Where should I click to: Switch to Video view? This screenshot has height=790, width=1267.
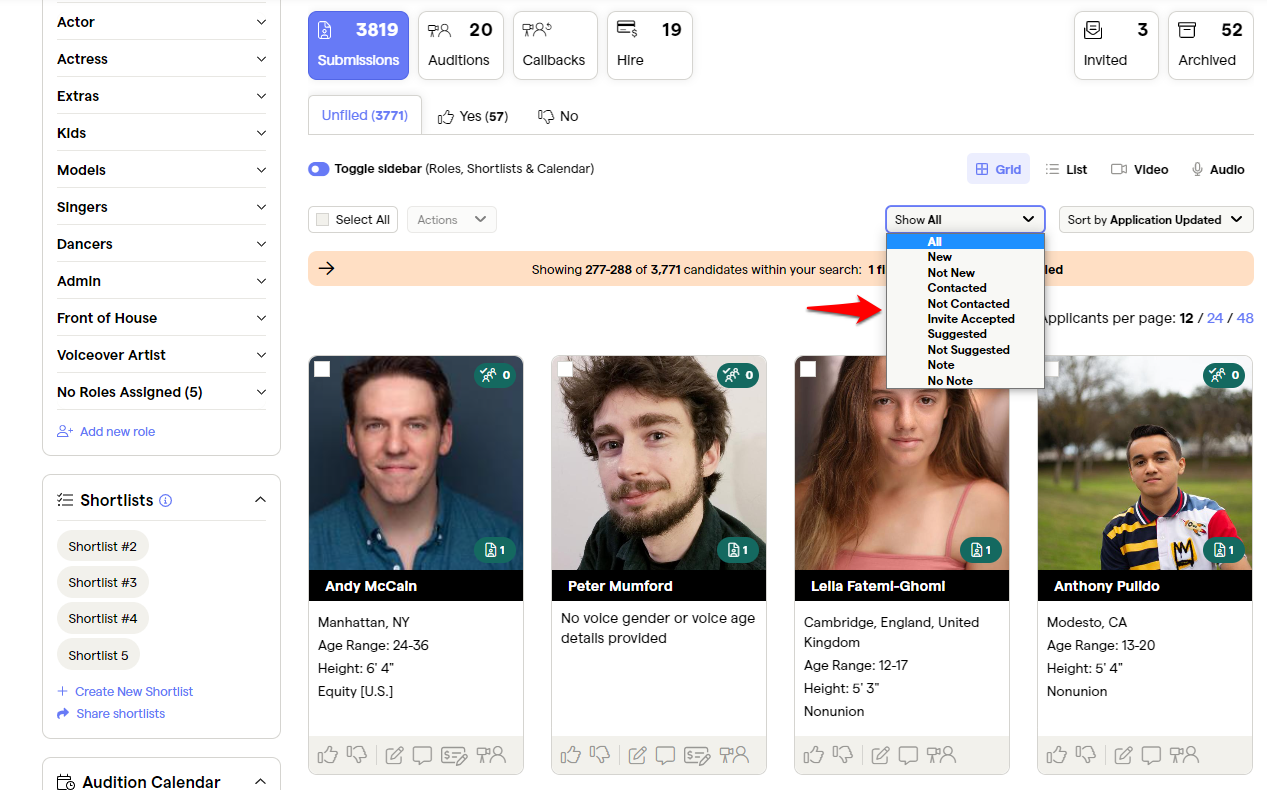tap(1139, 169)
